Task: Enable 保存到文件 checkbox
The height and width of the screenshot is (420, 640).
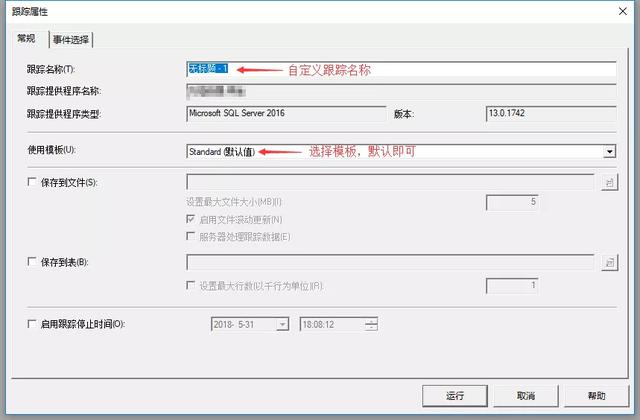Action: click(x=32, y=182)
